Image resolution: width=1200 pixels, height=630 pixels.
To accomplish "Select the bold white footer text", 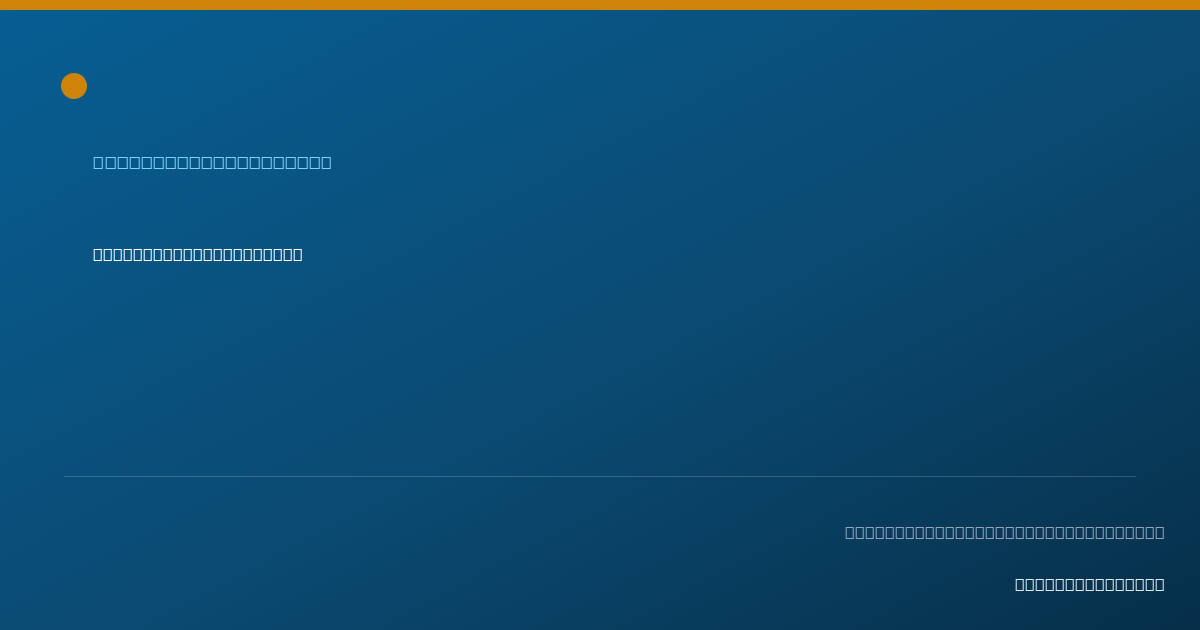I will (1090, 584).
